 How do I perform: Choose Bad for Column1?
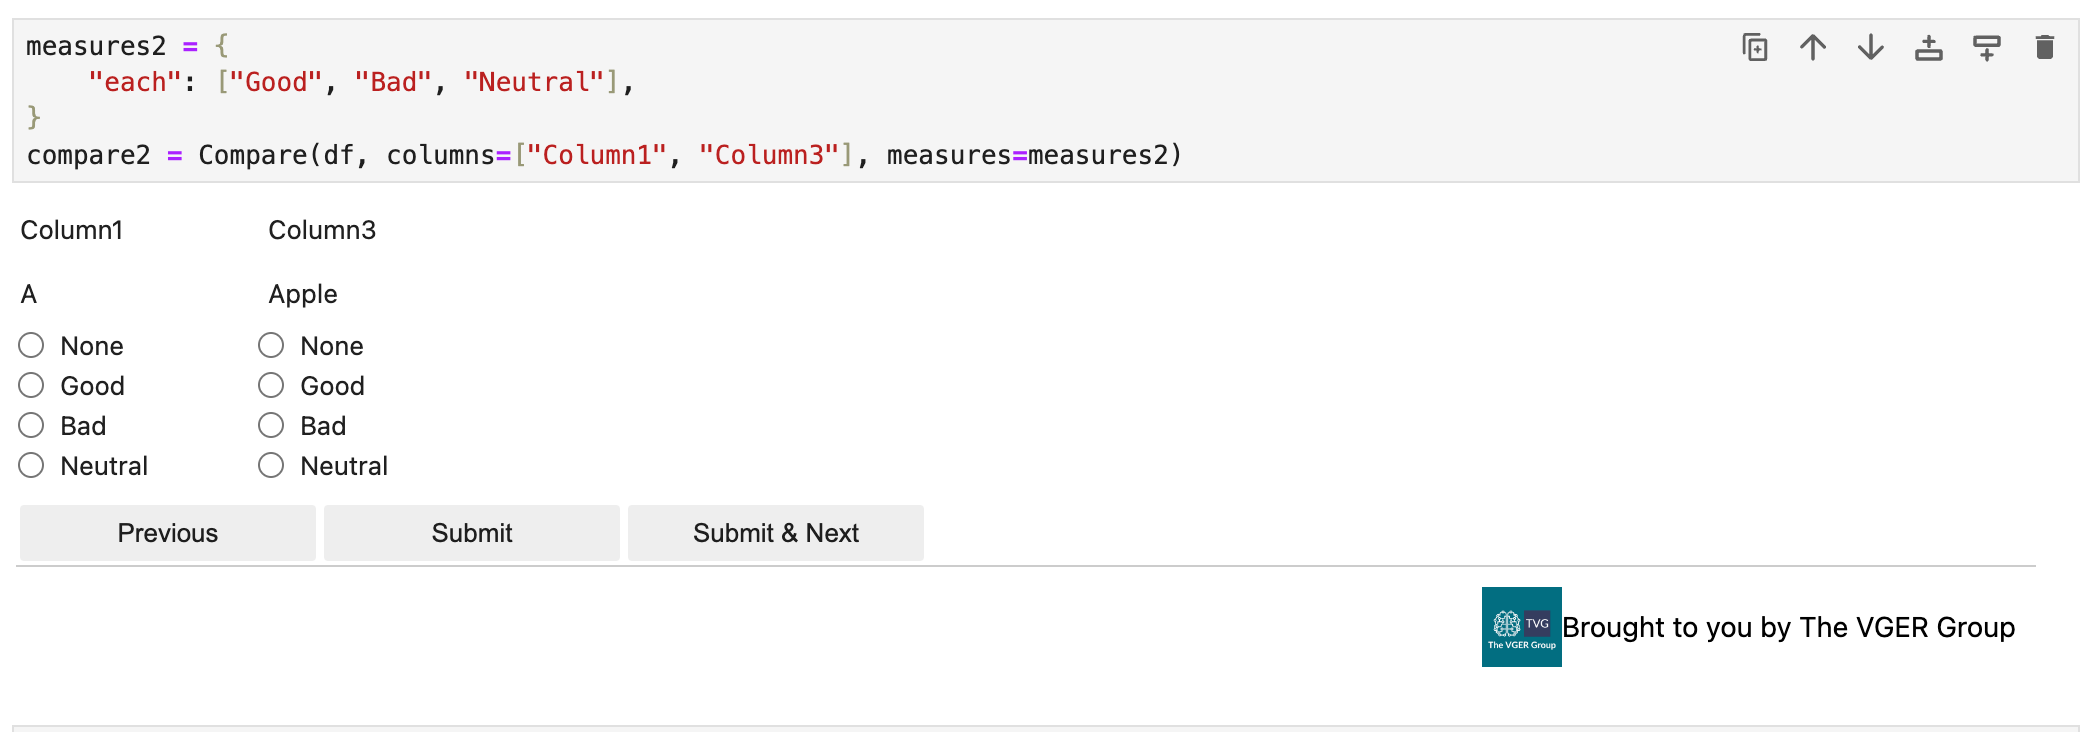tap(31, 426)
